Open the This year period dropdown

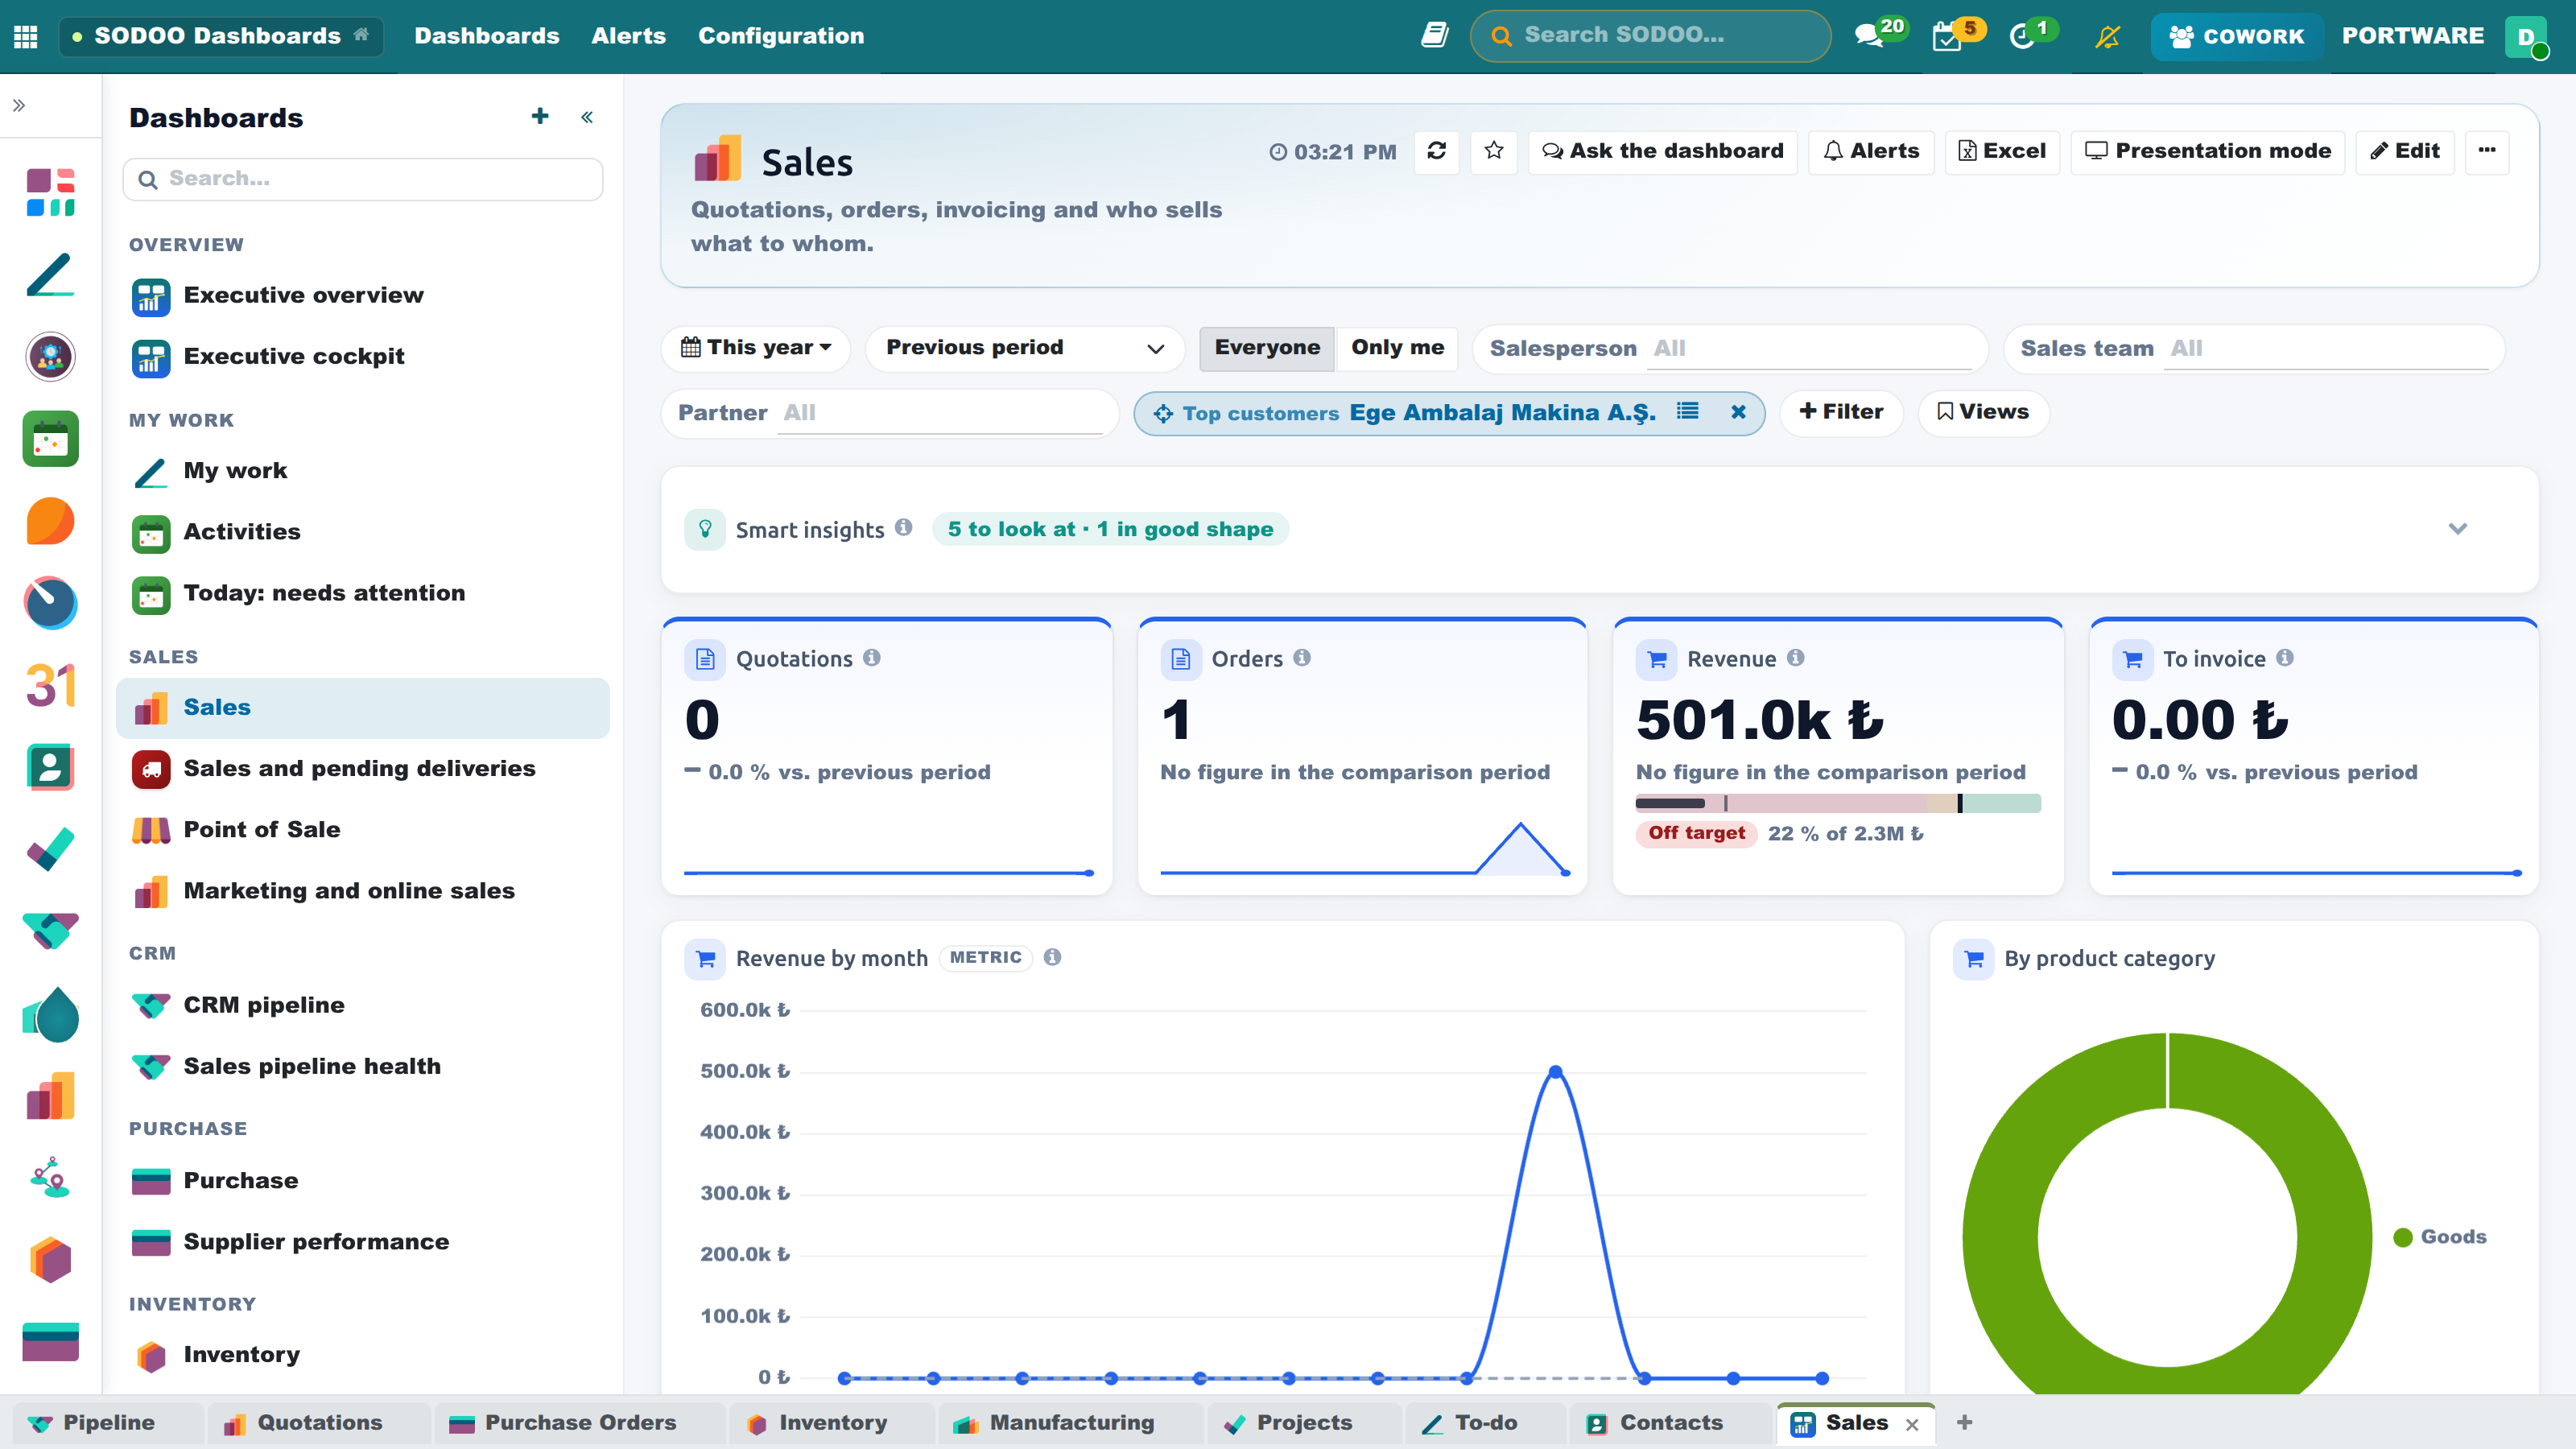tap(756, 348)
